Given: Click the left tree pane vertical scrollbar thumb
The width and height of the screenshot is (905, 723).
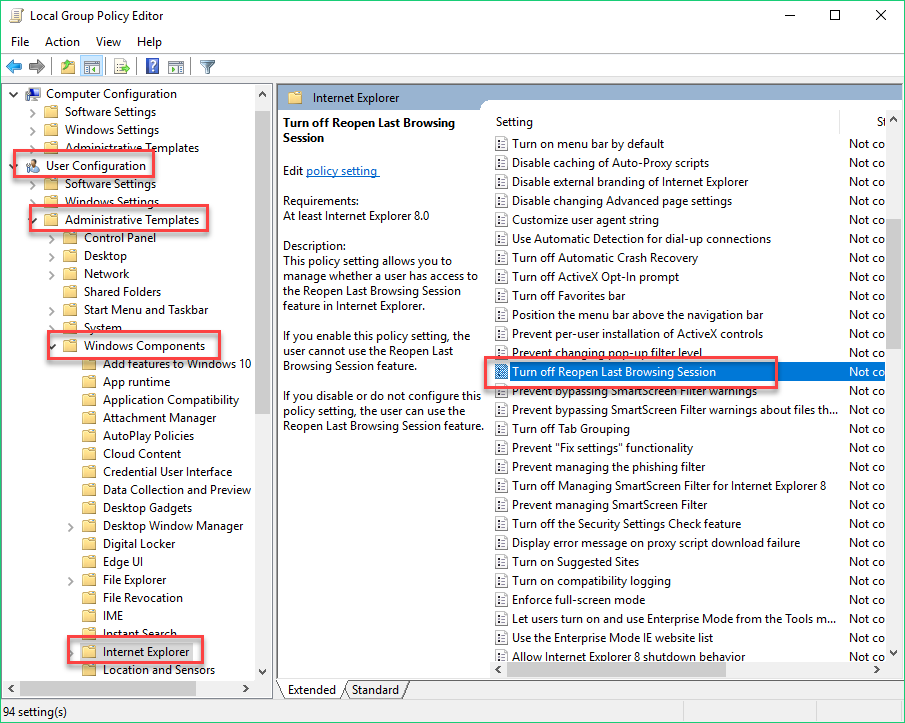Looking at the screenshot, I should tap(263, 262).
